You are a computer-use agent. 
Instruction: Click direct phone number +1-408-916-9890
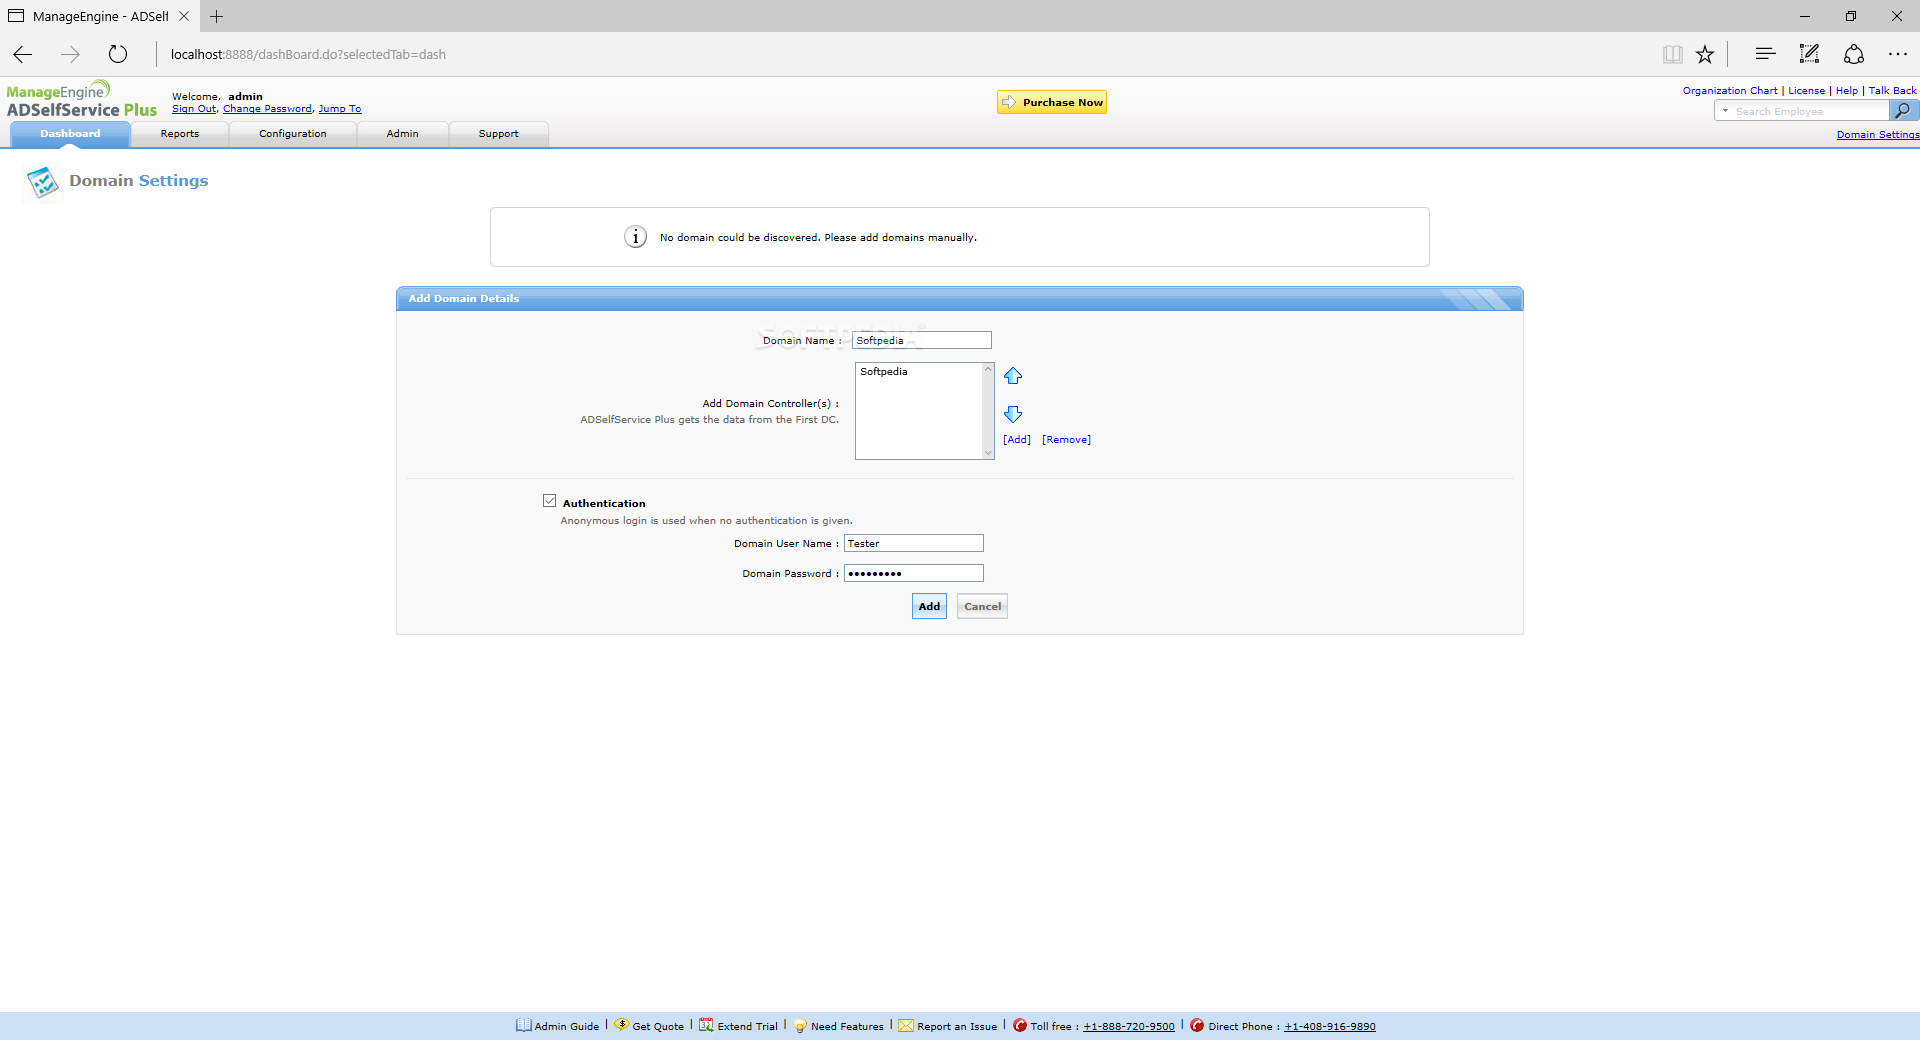(x=1330, y=1027)
